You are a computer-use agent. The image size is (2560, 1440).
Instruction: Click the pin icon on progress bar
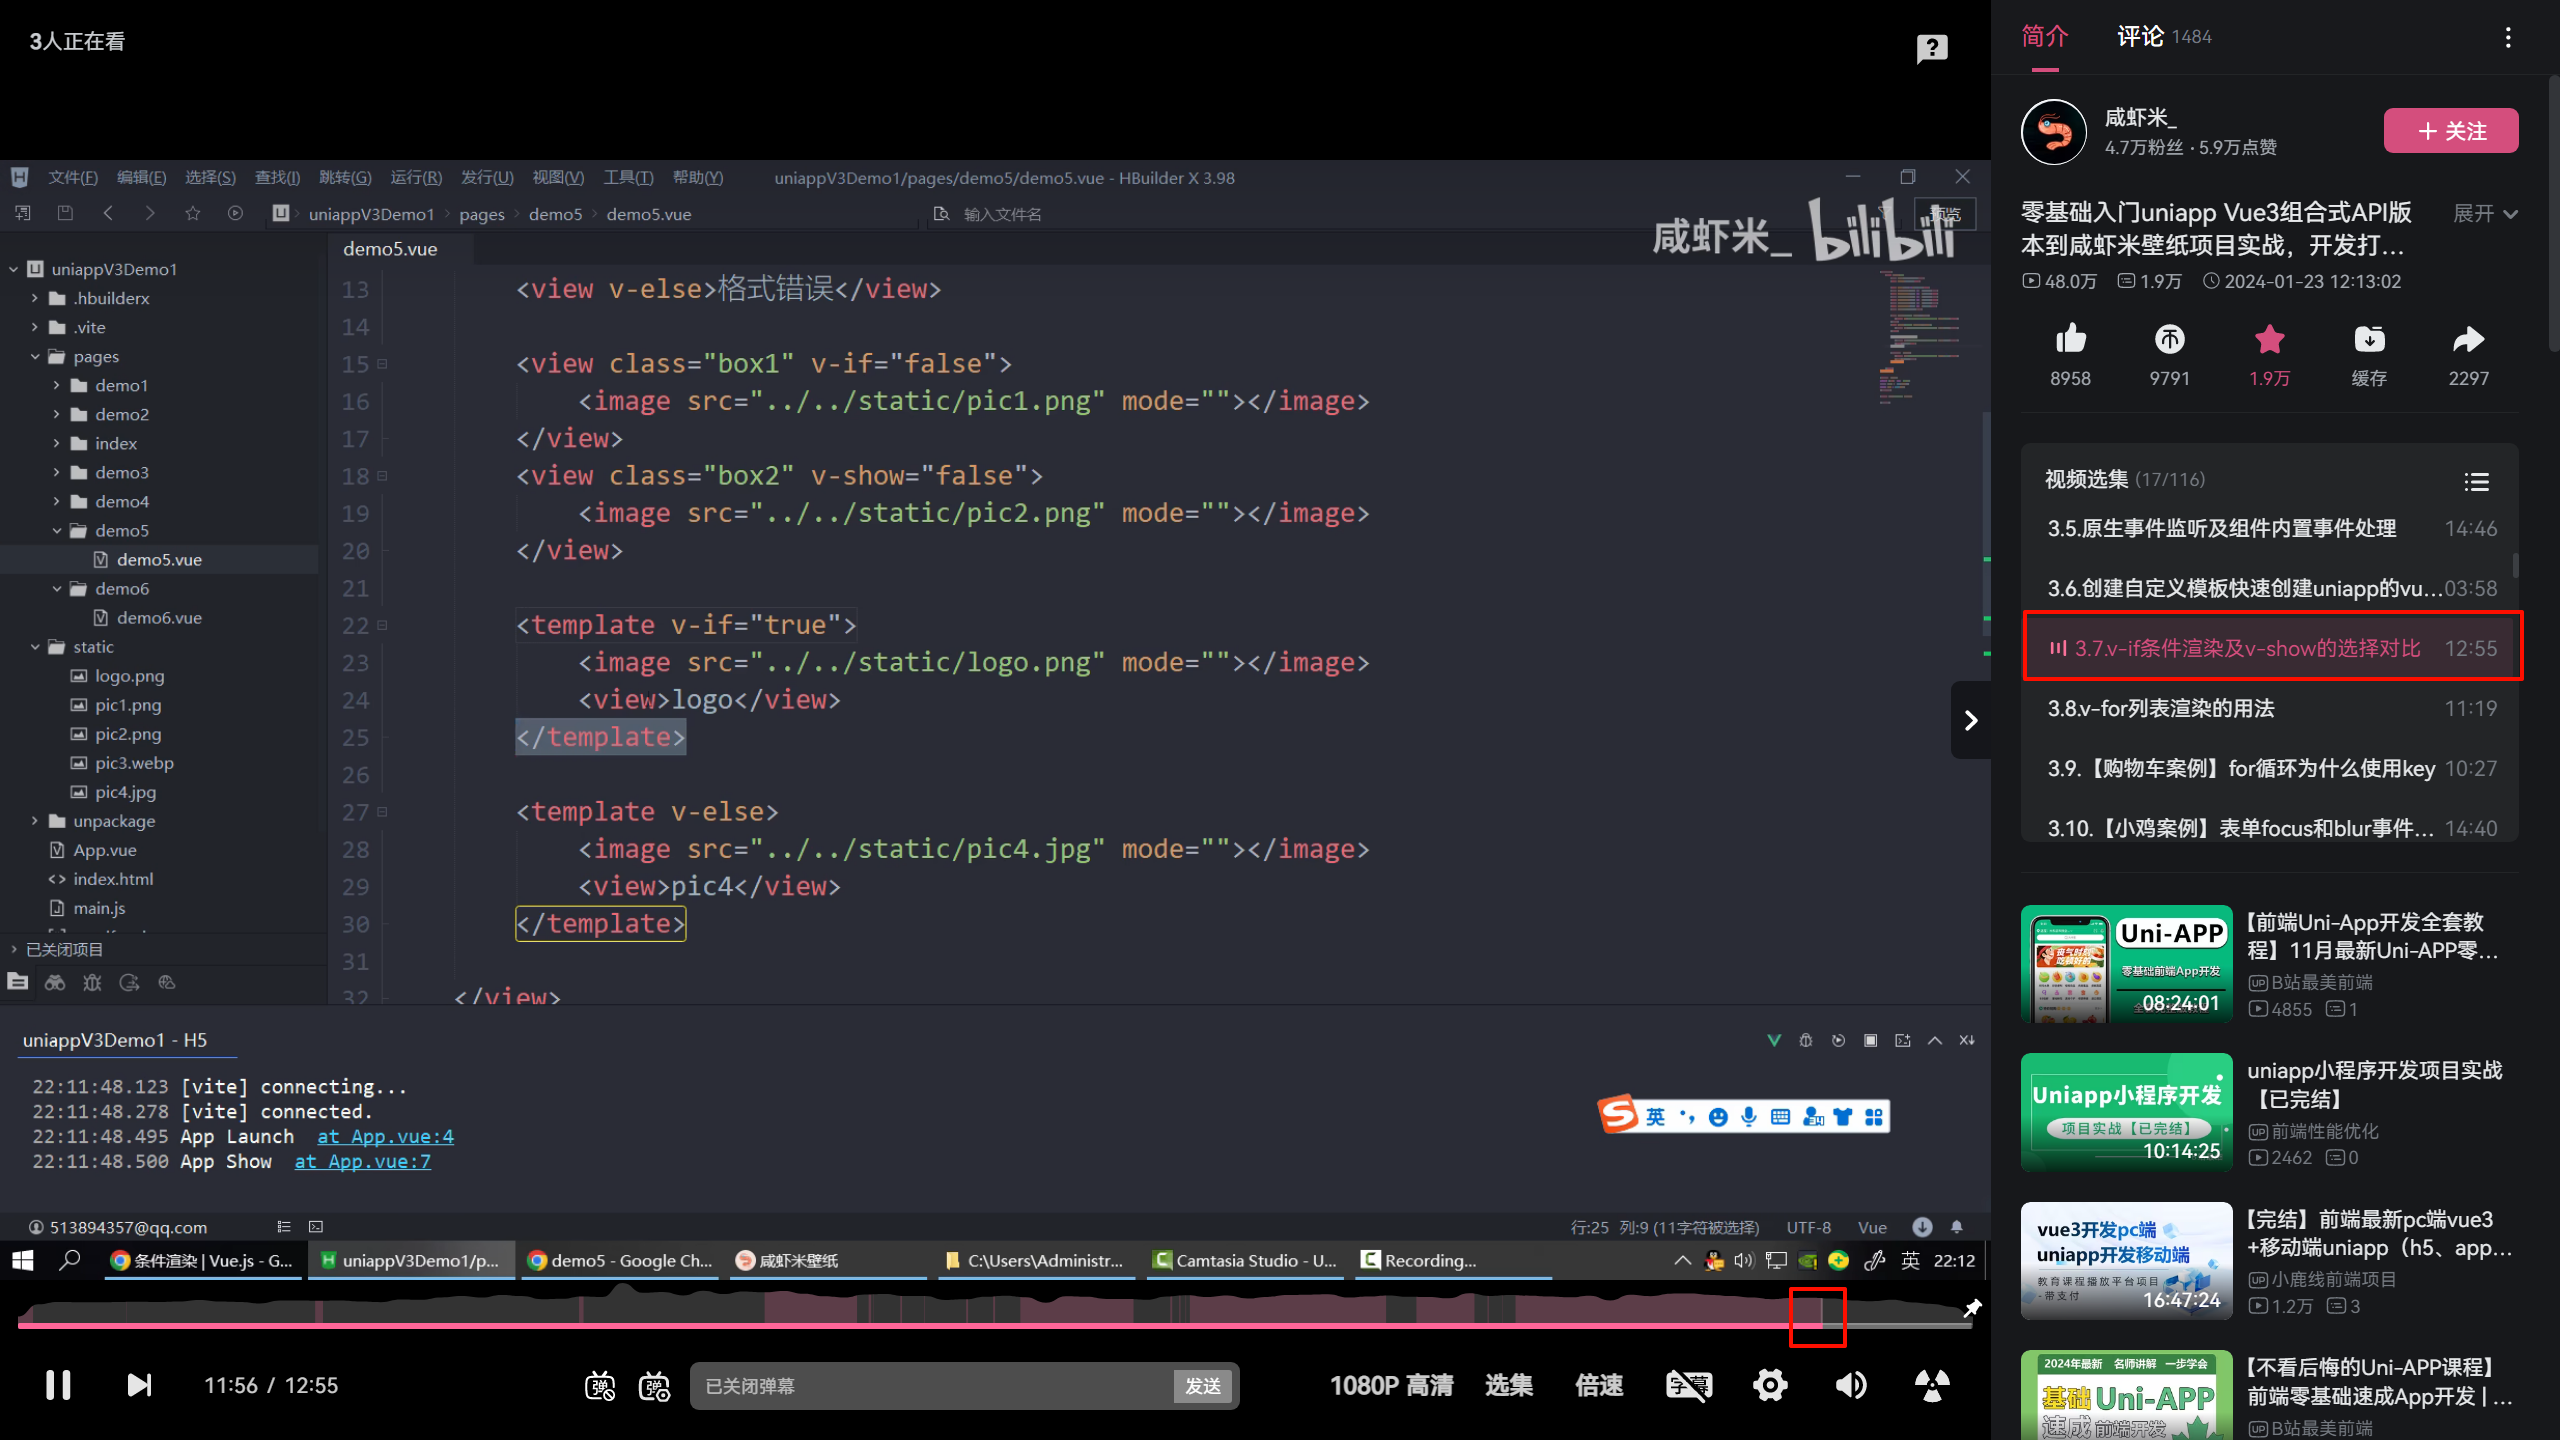pos(1972,1308)
